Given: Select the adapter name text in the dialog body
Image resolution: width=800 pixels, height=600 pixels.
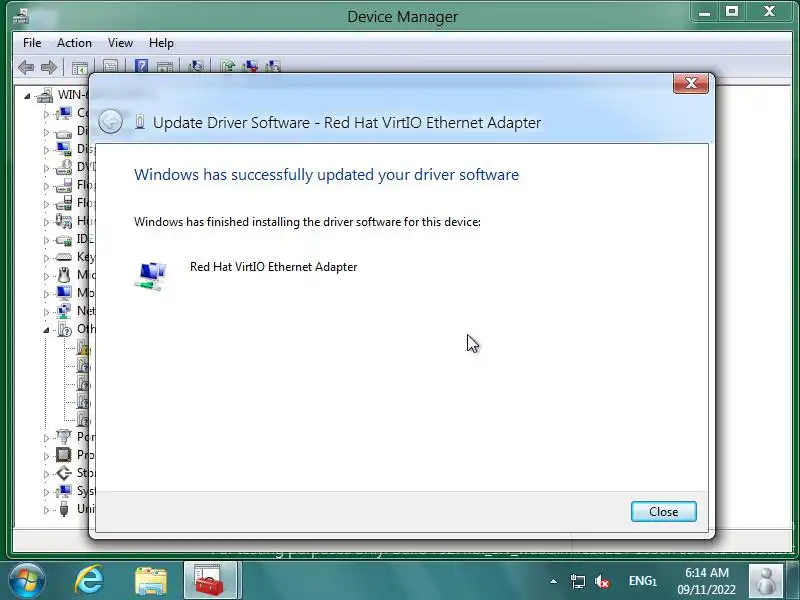Looking at the screenshot, I should [273, 267].
